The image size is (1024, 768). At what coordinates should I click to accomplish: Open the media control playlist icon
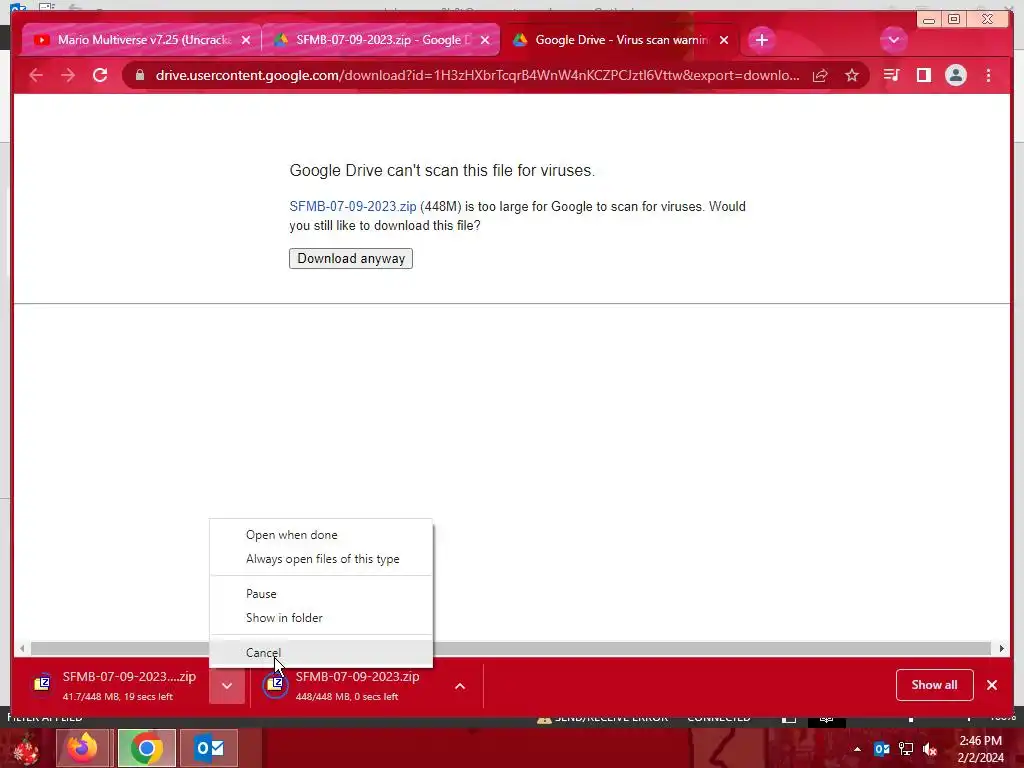[891, 75]
